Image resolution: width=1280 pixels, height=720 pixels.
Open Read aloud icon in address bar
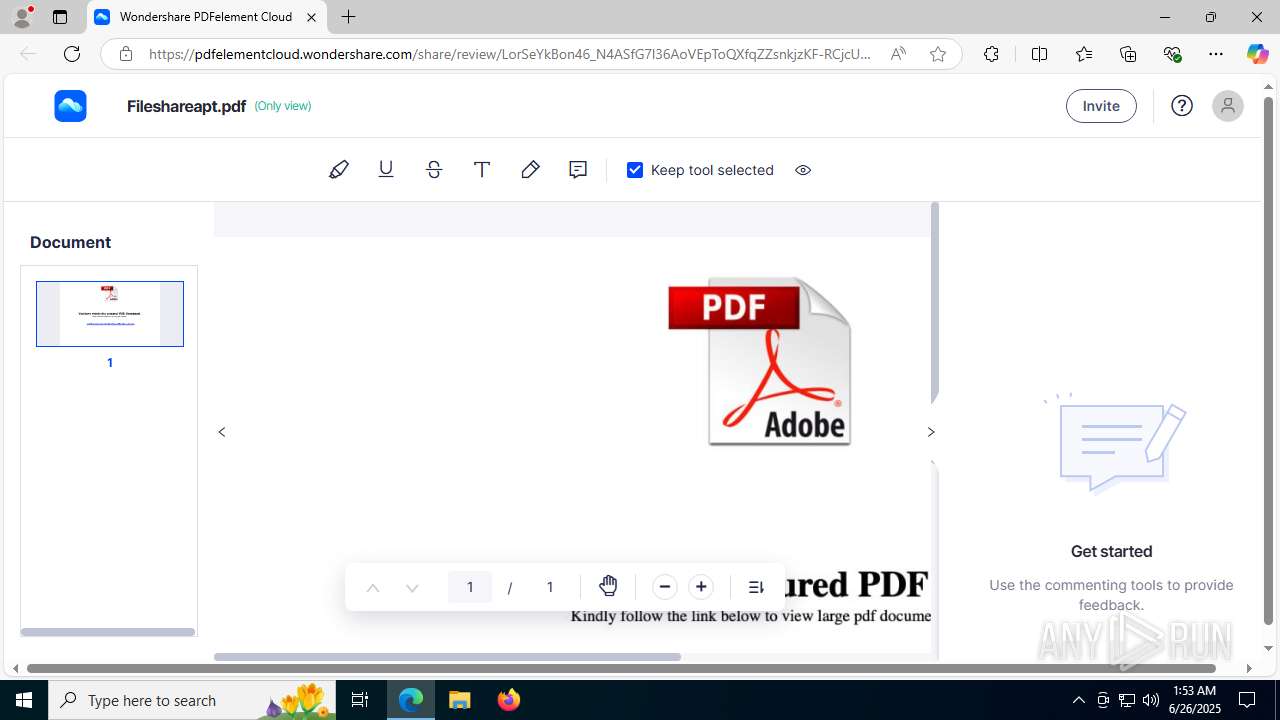tap(898, 54)
